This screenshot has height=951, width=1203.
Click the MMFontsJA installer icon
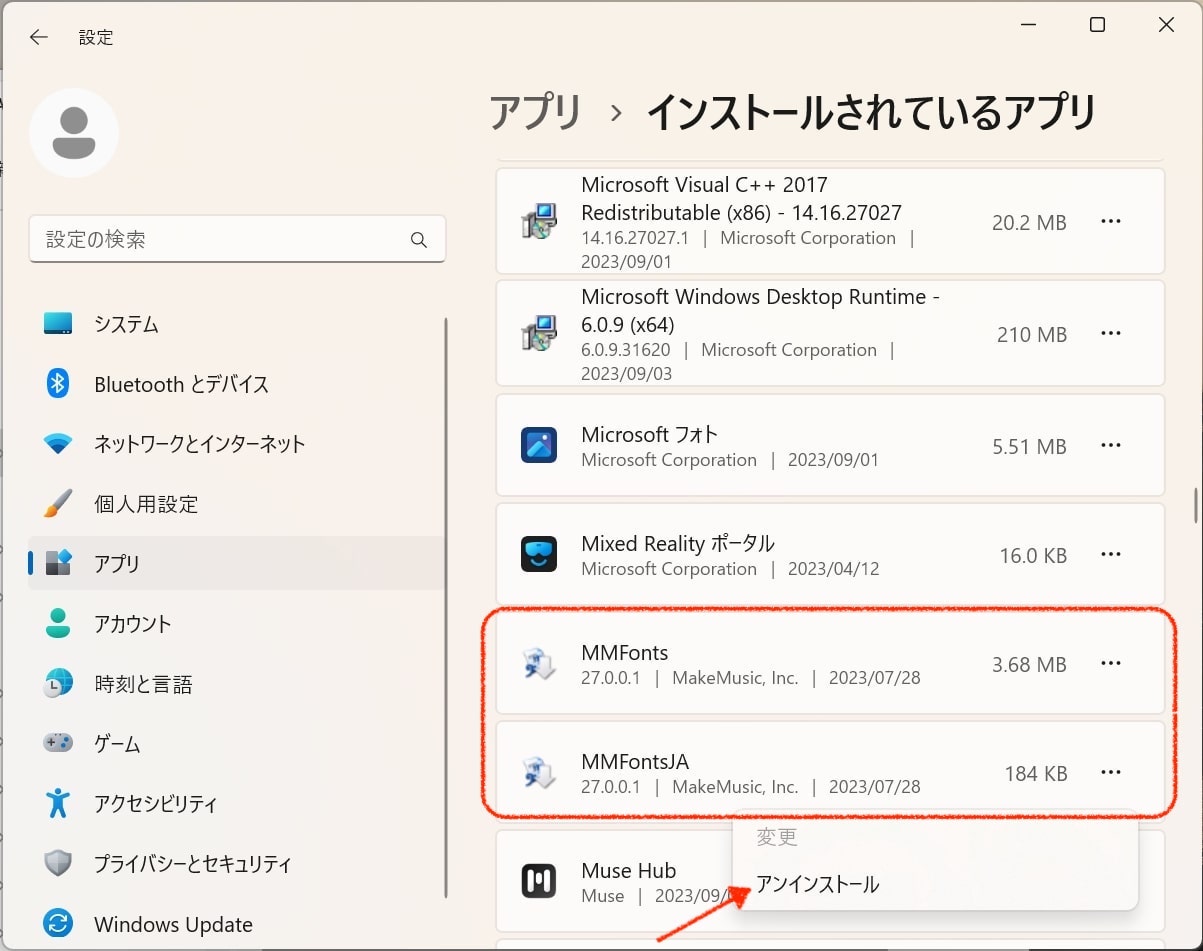tap(539, 773)
